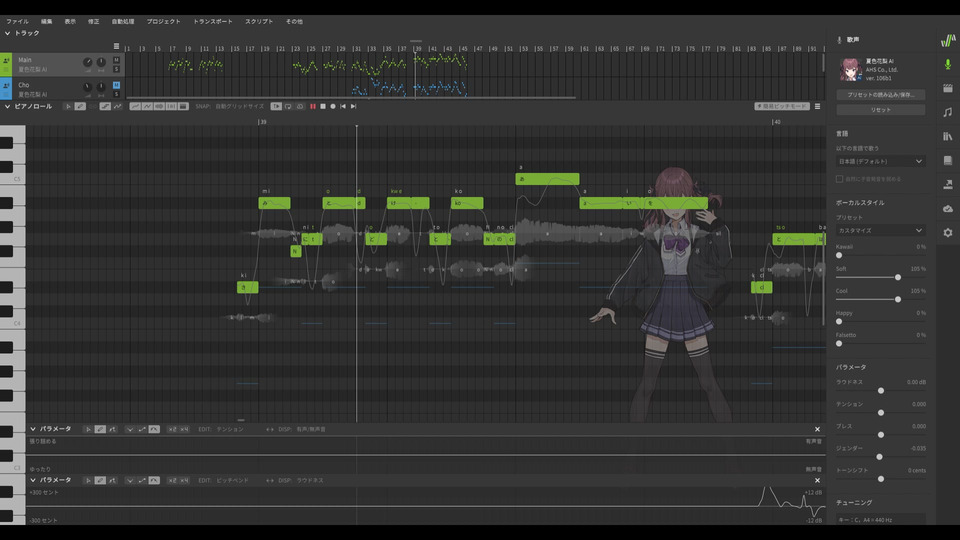960x540 pixels.
Task: Open the dictionary book icon in the sidebar
Action: [x=948, y=160]
